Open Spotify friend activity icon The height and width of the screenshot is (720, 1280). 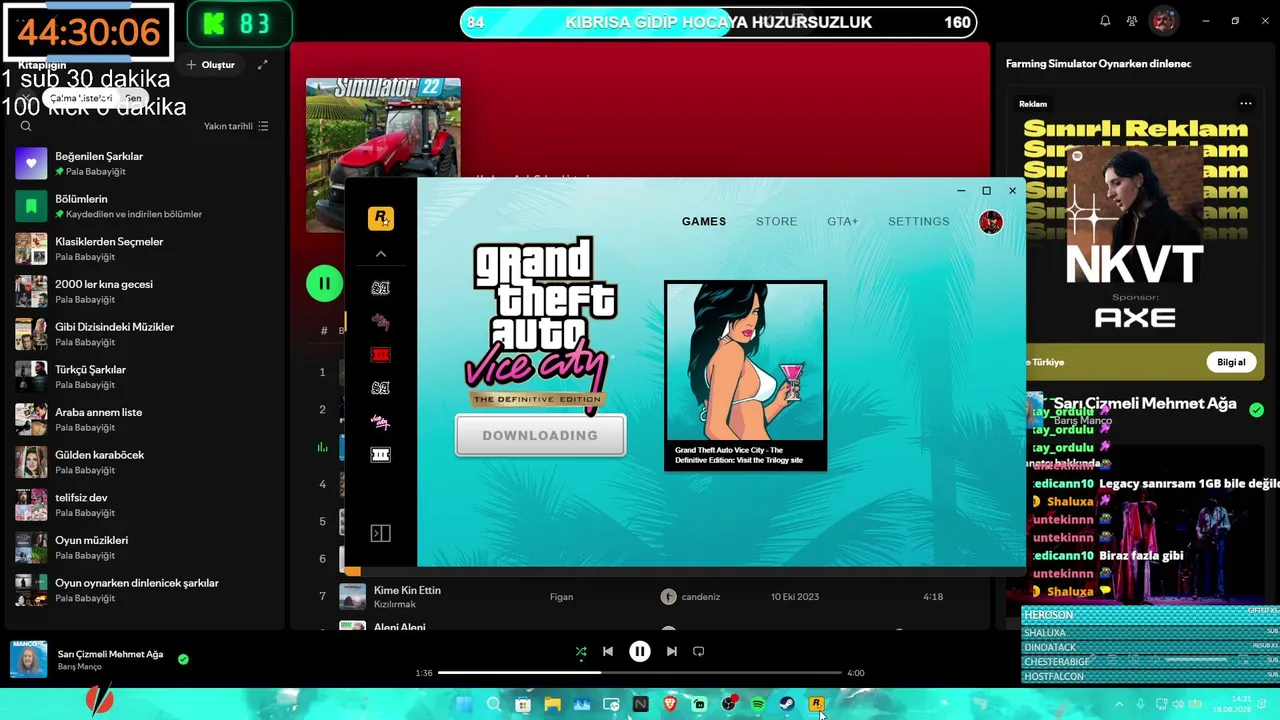[1132, 21]
